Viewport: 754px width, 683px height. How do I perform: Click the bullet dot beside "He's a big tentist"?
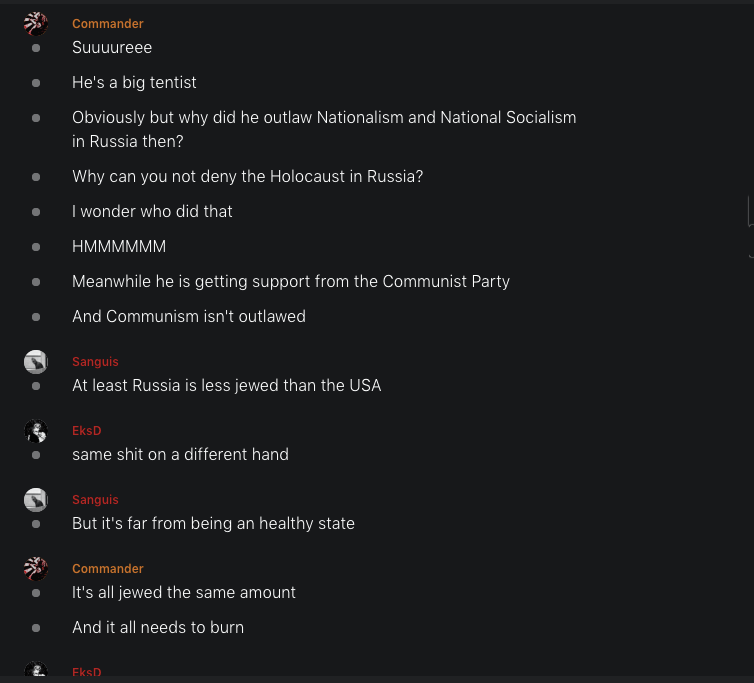point(36,83)
